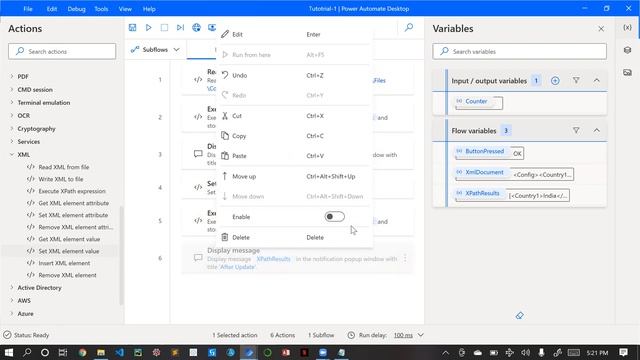The width and height of the screenshot is (640, 360).
Task: Open the variables pane {x} icon
Action: 627,27
